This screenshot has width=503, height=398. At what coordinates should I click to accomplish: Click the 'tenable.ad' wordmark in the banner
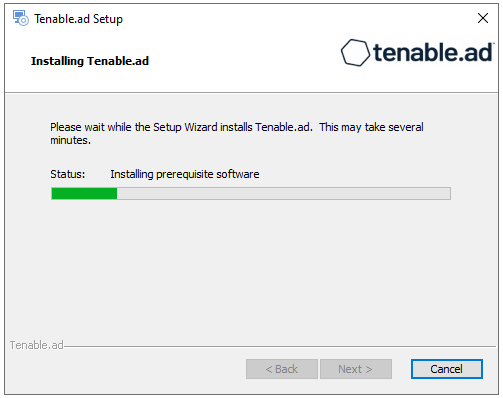(x=433, y=53)
